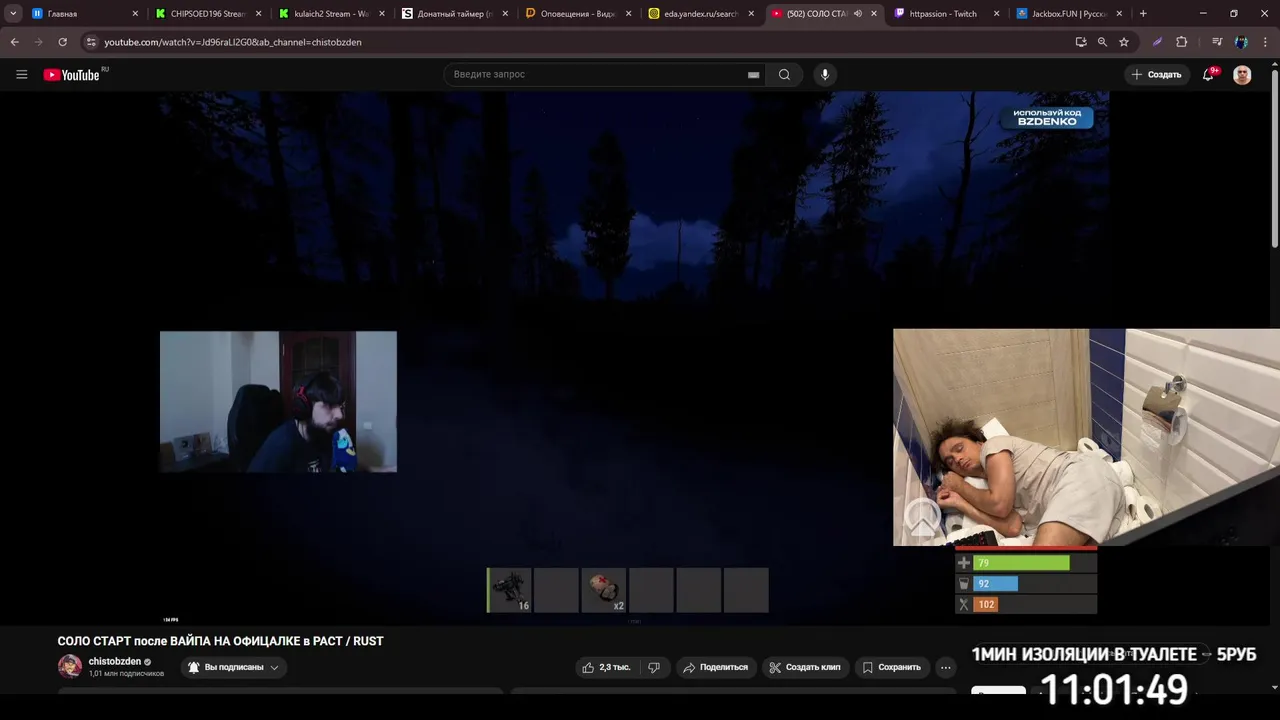The height and width of the screenshot is (720, 1280).
Task: Click the green health bar showing 79
Action: 1021,563
